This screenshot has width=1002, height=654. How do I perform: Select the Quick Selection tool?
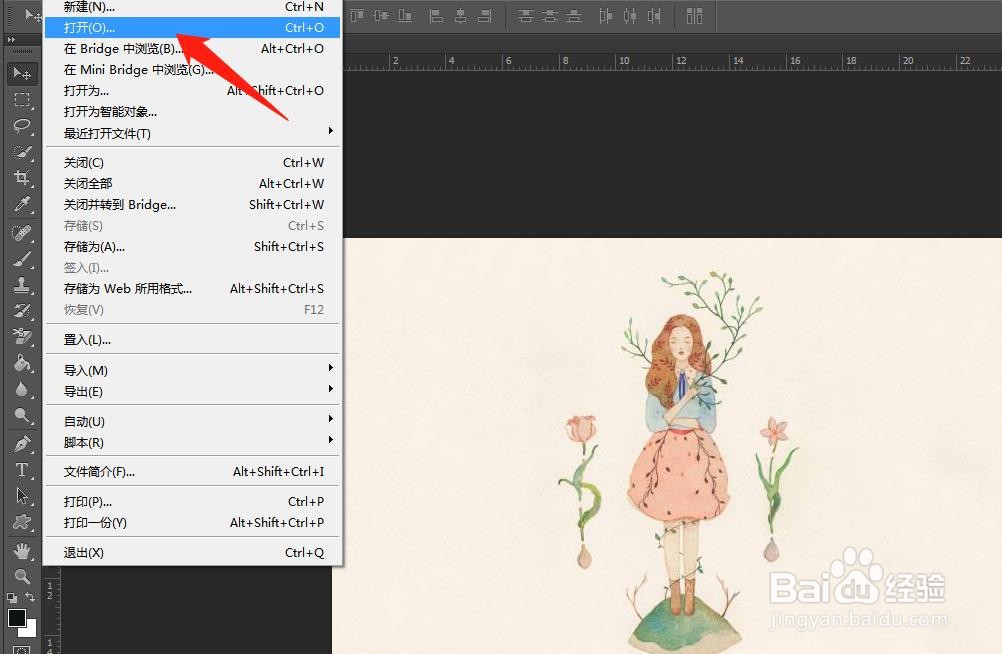[22, 152]
